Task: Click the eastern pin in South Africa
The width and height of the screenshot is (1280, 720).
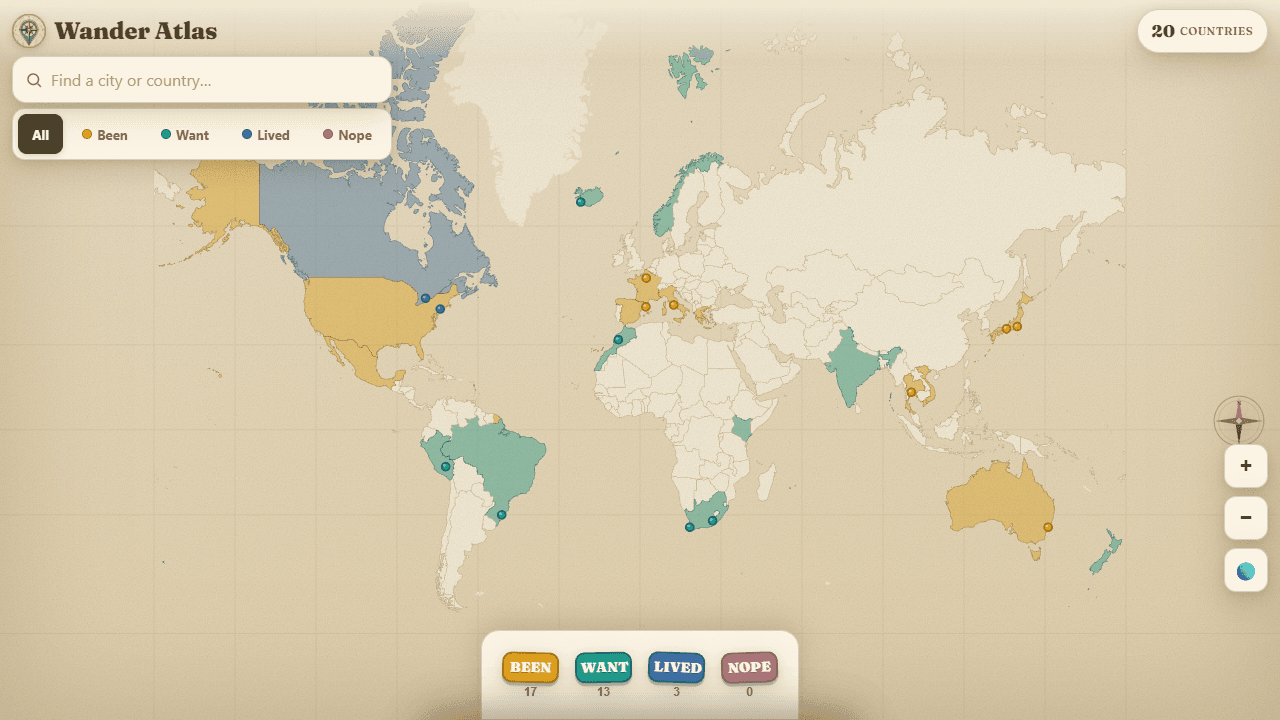Action: pyautogui.click(x=712, y=520)
